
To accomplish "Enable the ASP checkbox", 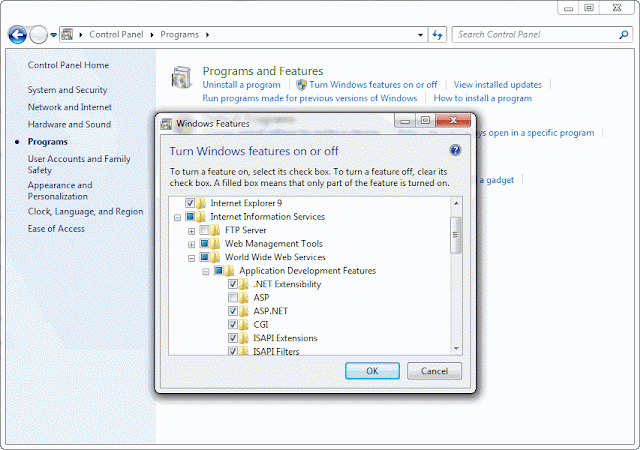I will click(x=233, y=297).
